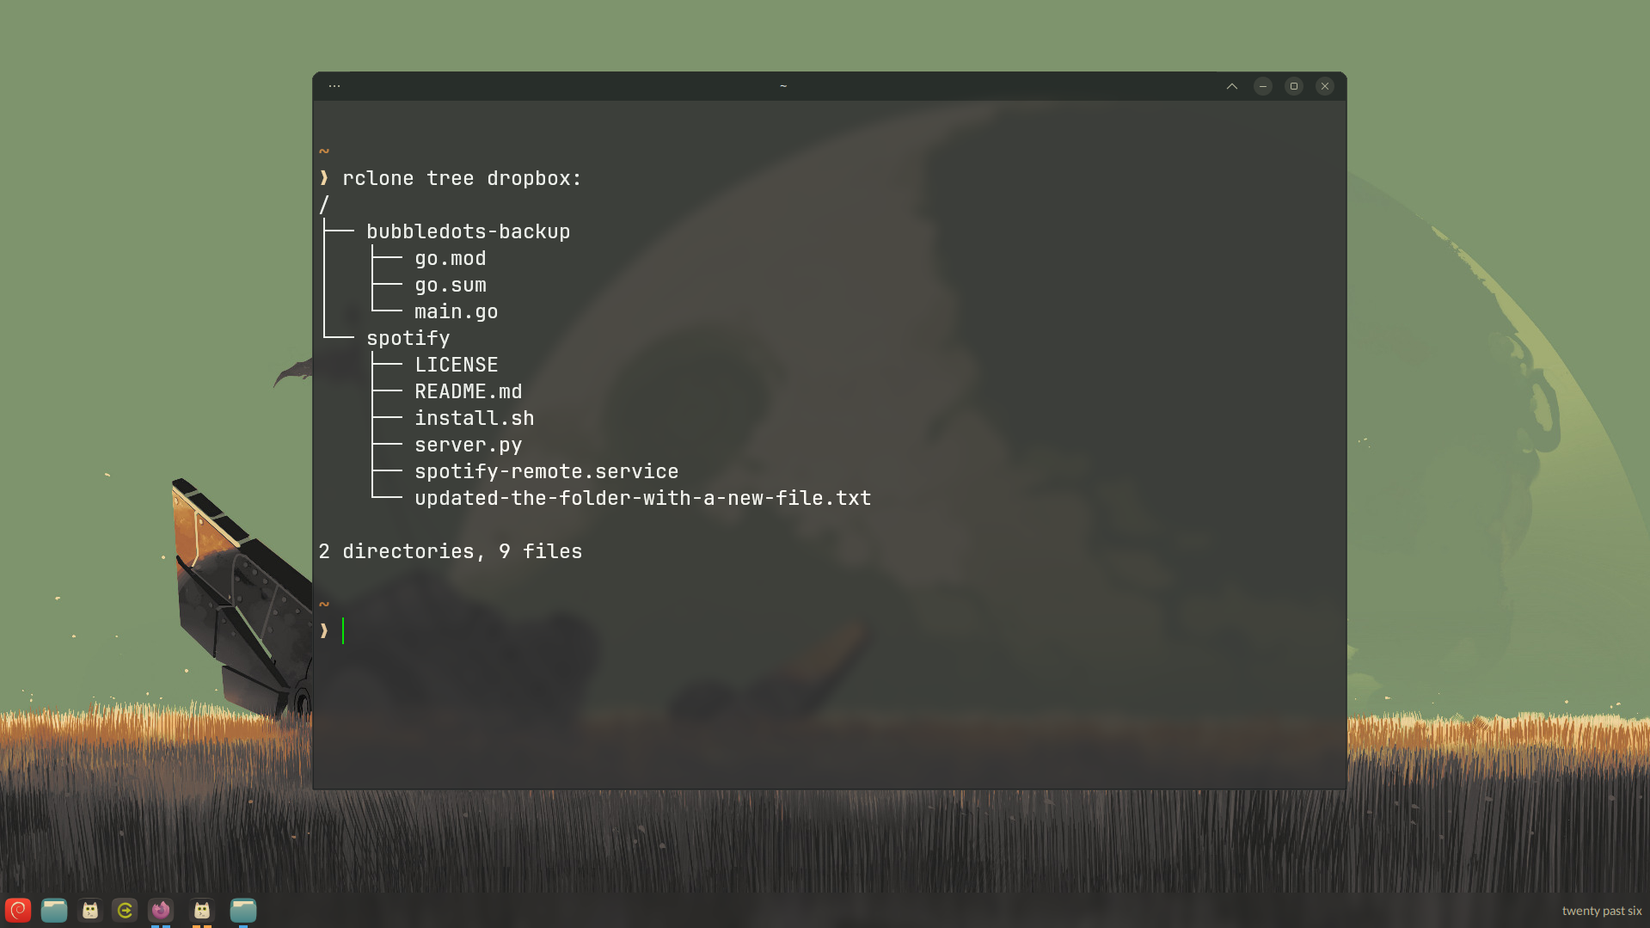Maximize the terminal window
Image resolution: width=1650 pixels, height=928 pixels.
pyautogui.click(x=1294, y=86)
